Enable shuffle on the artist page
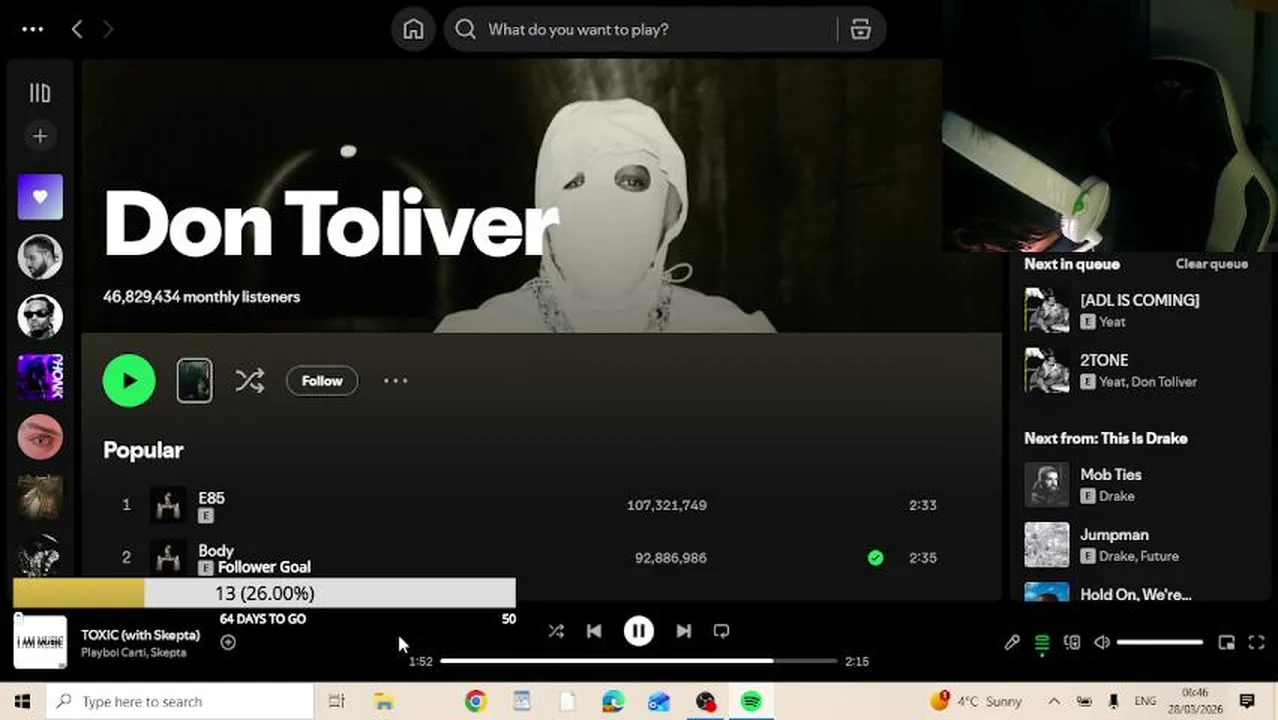The width and height of the screenshot is (1278, 720). [249, 380]
